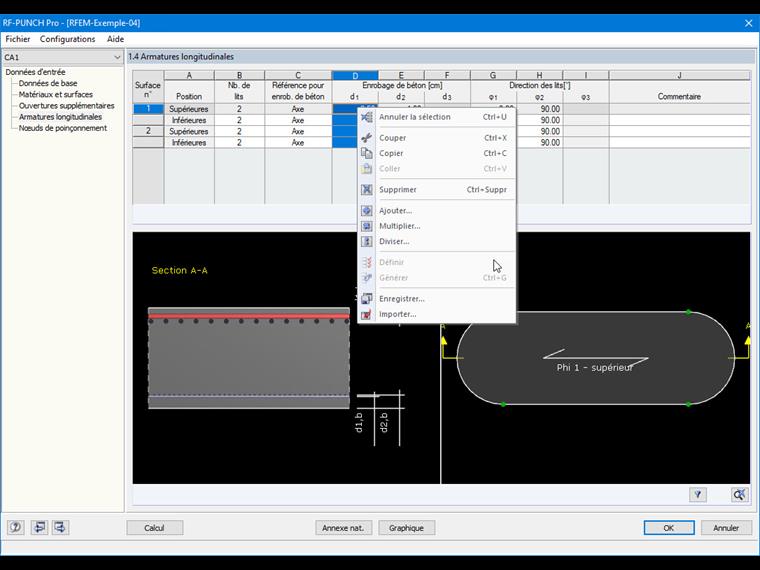Click the Section A-A label
Image resolution: width=760 pixels, height=570 pixels.
179,270
